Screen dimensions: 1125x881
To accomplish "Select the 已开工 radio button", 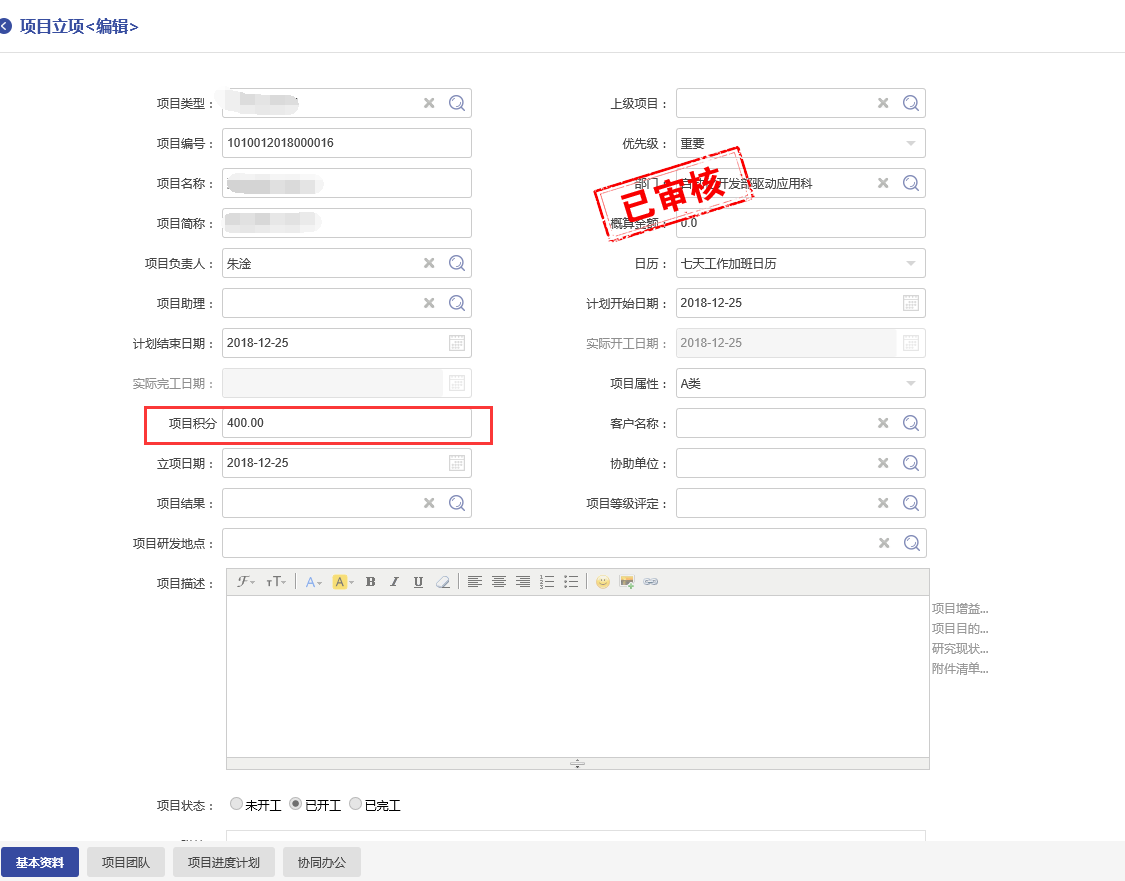I will pos(295,804).
